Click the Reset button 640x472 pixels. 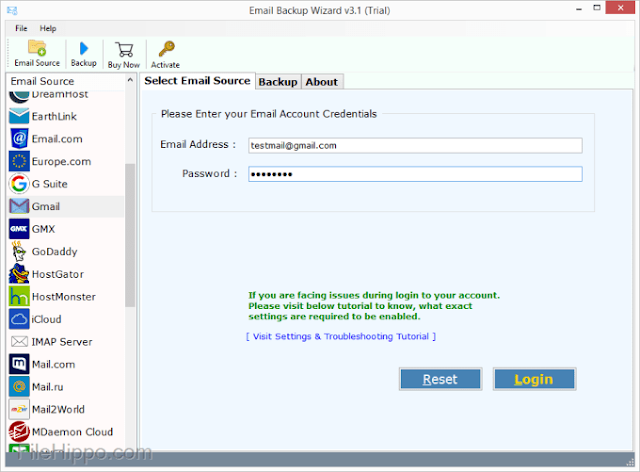440,379
